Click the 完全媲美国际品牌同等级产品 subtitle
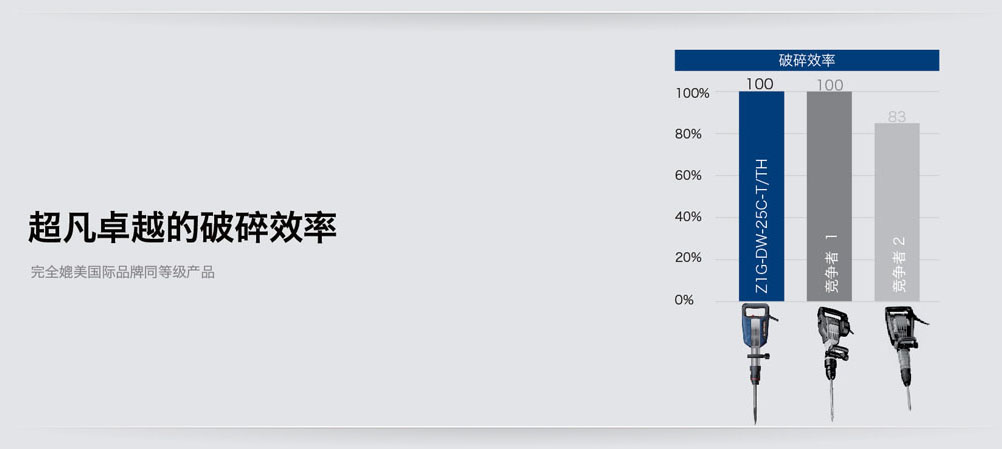Viewport: 1002px width, 449px height. tap(123, 272)
